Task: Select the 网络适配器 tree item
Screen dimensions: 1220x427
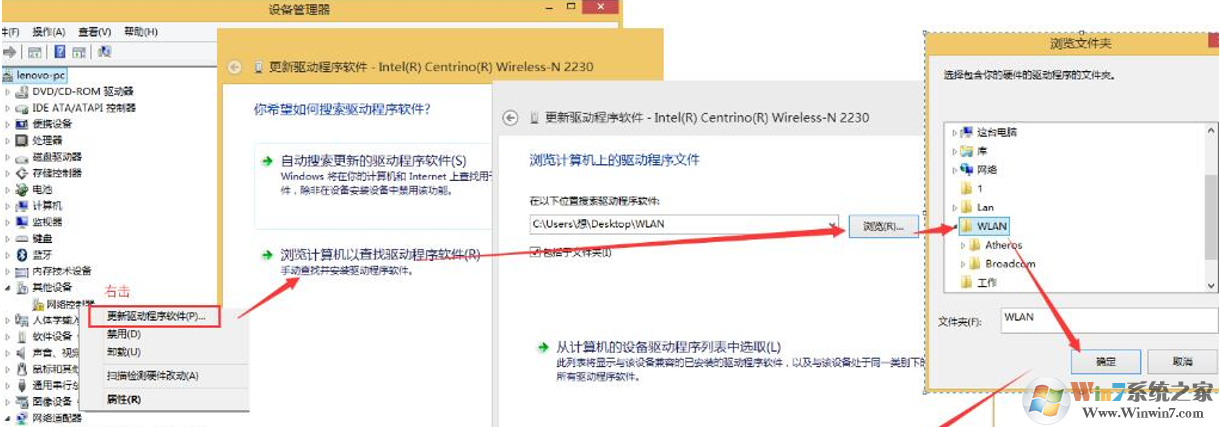Action: point(57,418)
